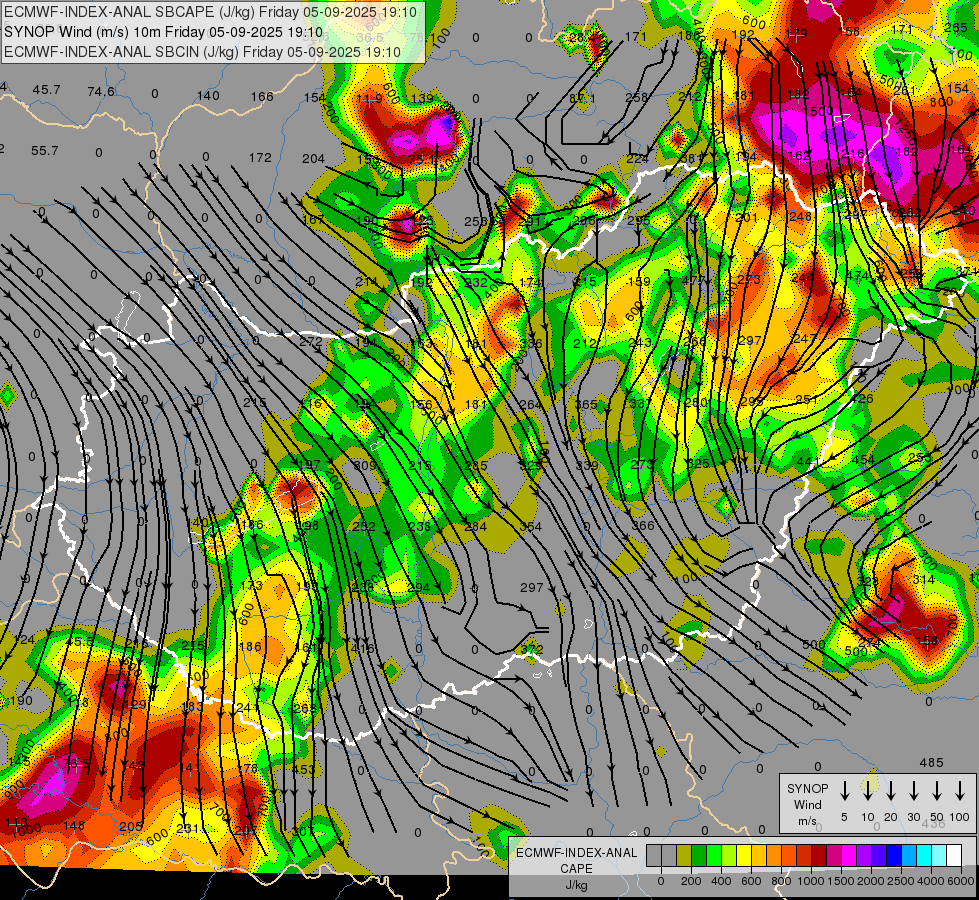Click the '328' value on the map
The height and width of the screenshot is (900, 979).
tap(867, 581)
